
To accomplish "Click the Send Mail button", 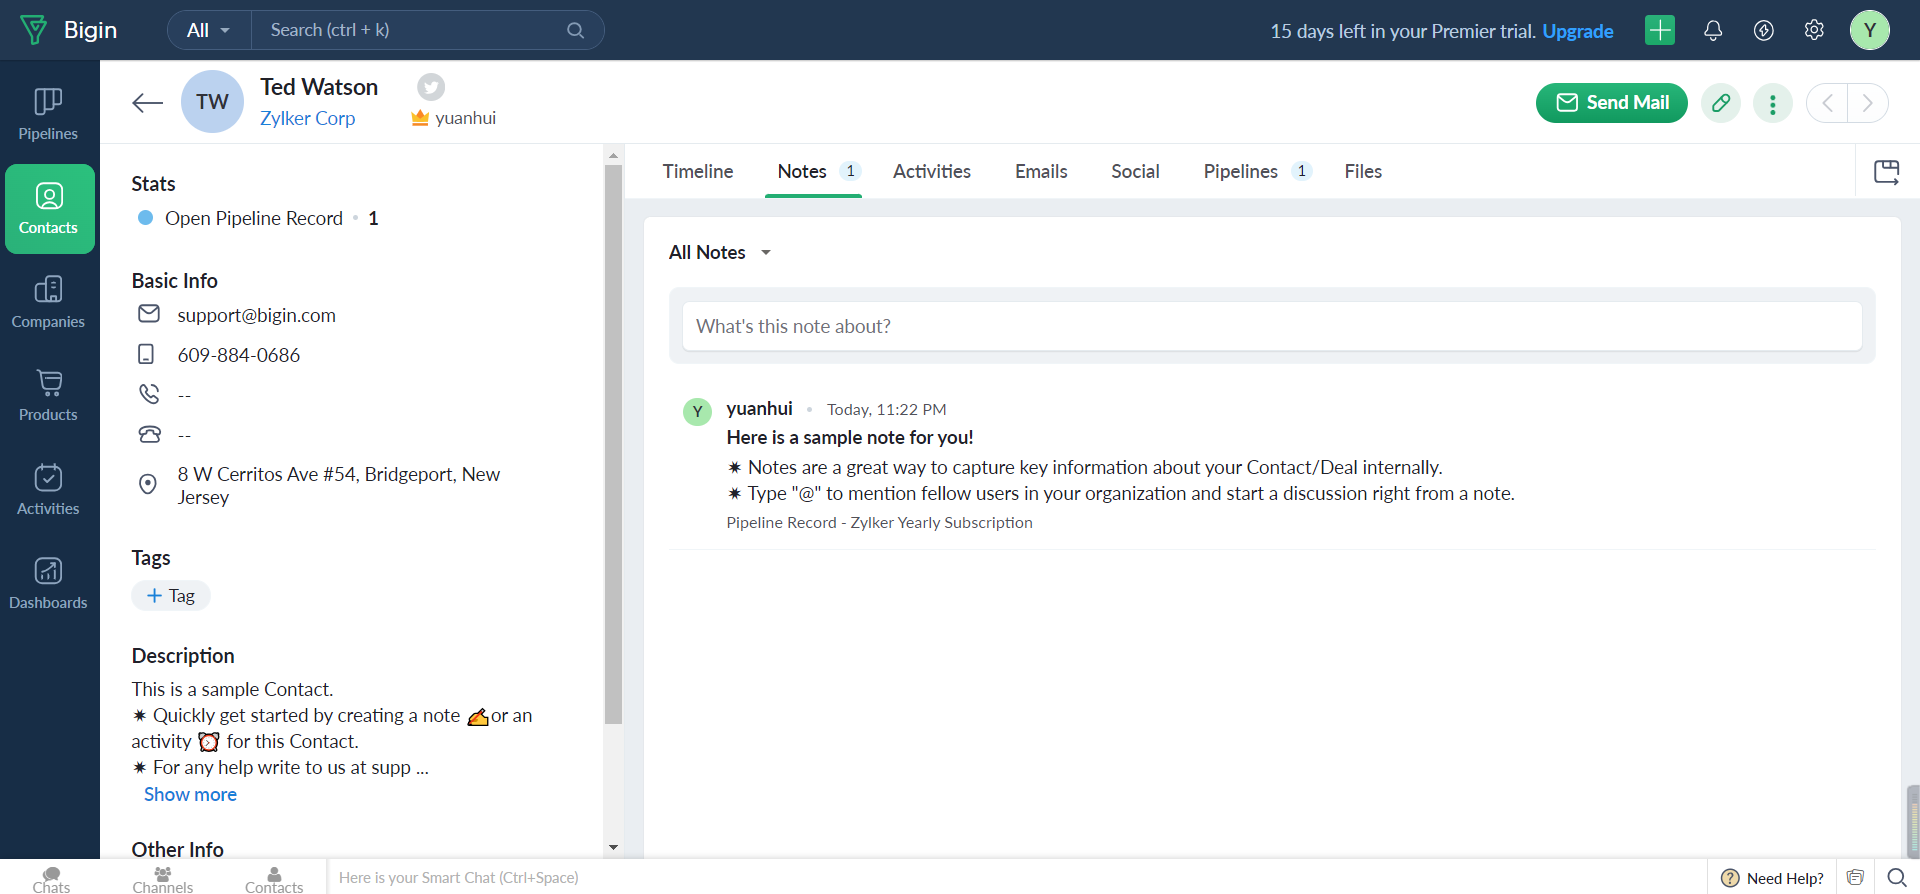I will click(1611, 103).
